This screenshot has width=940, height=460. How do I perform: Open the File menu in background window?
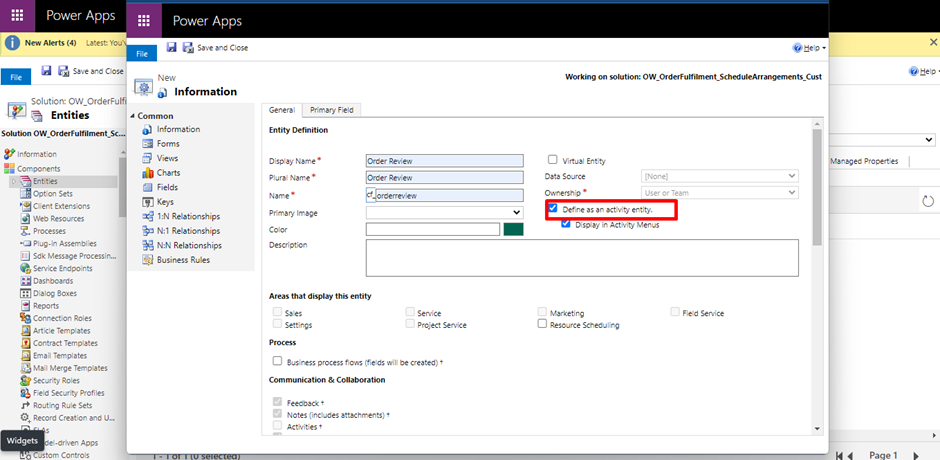coord(16,77)
